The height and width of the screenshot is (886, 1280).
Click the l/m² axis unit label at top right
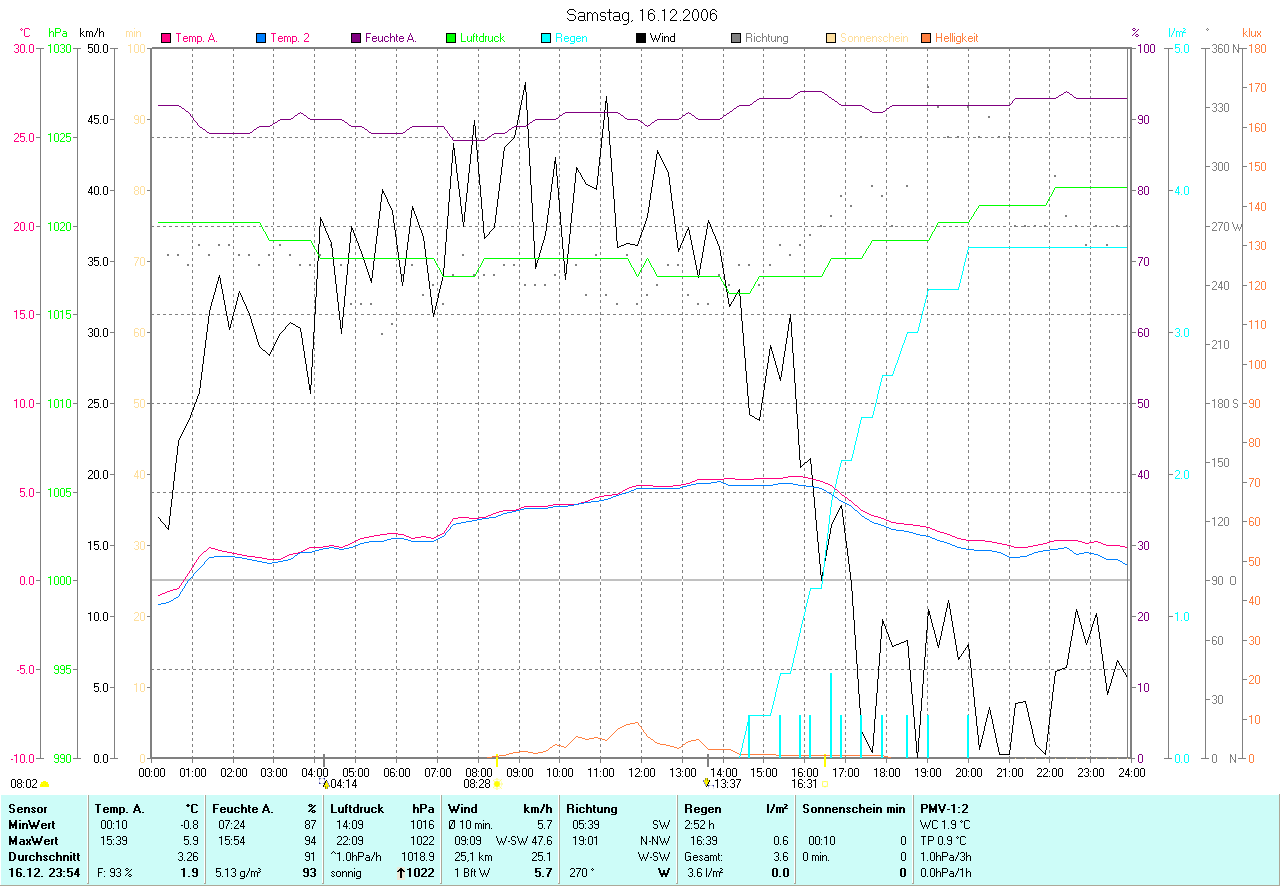1177,33
